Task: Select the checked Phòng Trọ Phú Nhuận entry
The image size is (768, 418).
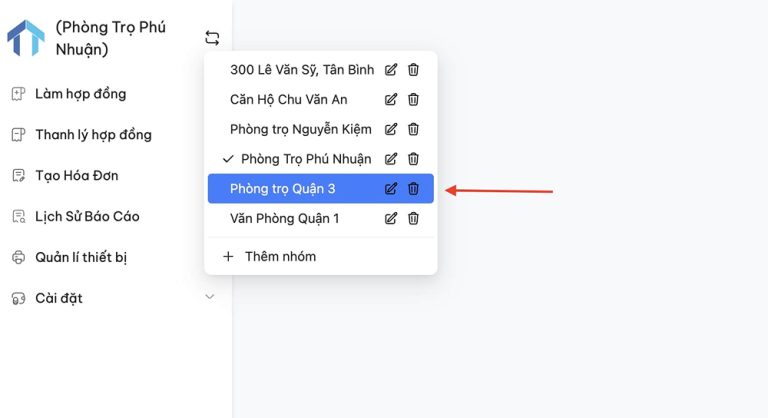Action: click(306, 159)
